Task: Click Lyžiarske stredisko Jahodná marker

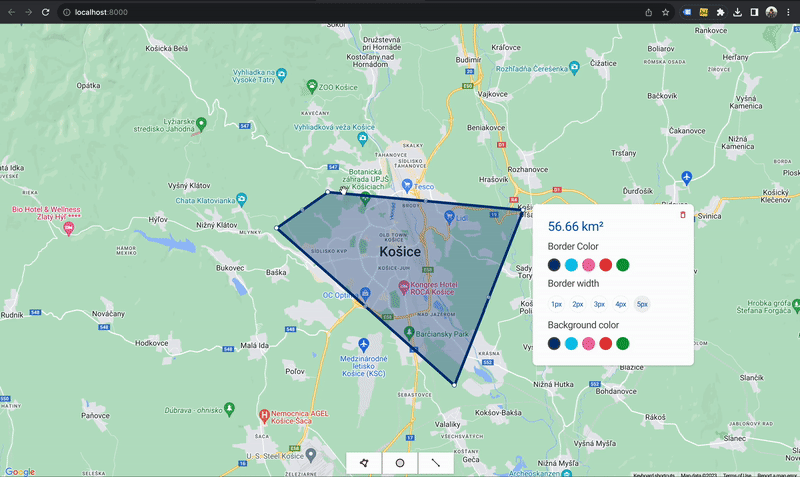Action: (202, 123)
